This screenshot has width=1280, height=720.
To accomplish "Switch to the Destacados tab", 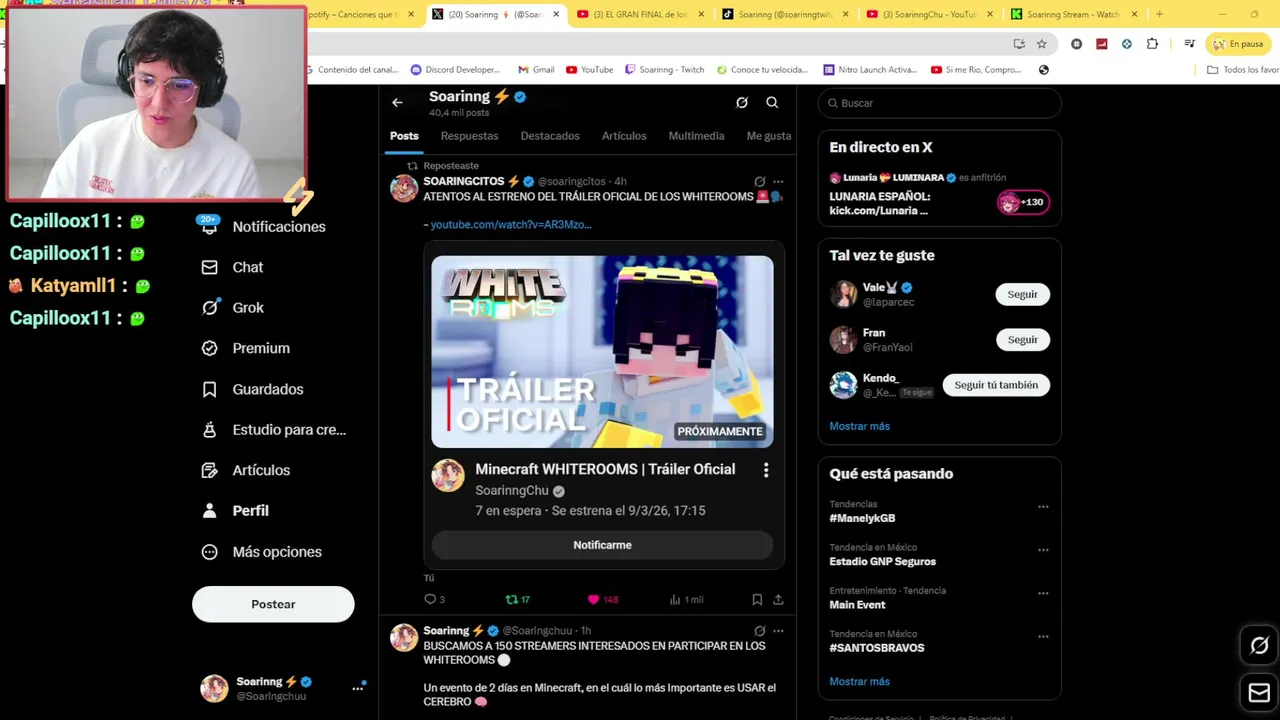I will [550, 136].
